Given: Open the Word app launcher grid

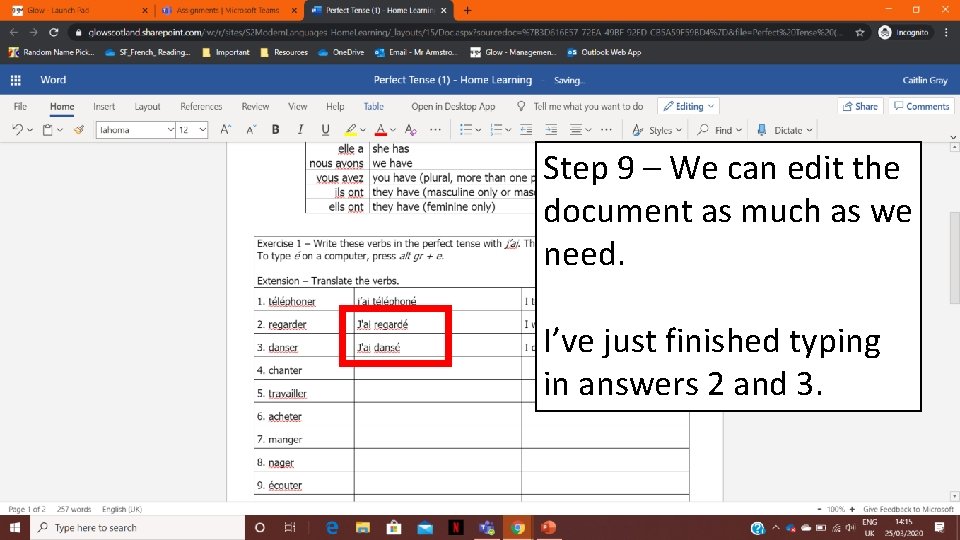Looking at the screenshot, I should coord(16,80).
